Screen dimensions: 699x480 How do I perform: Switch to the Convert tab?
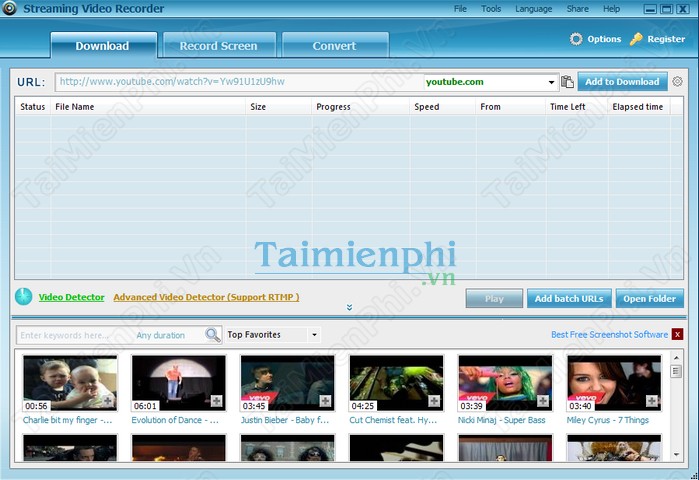[x=335, y=45]
